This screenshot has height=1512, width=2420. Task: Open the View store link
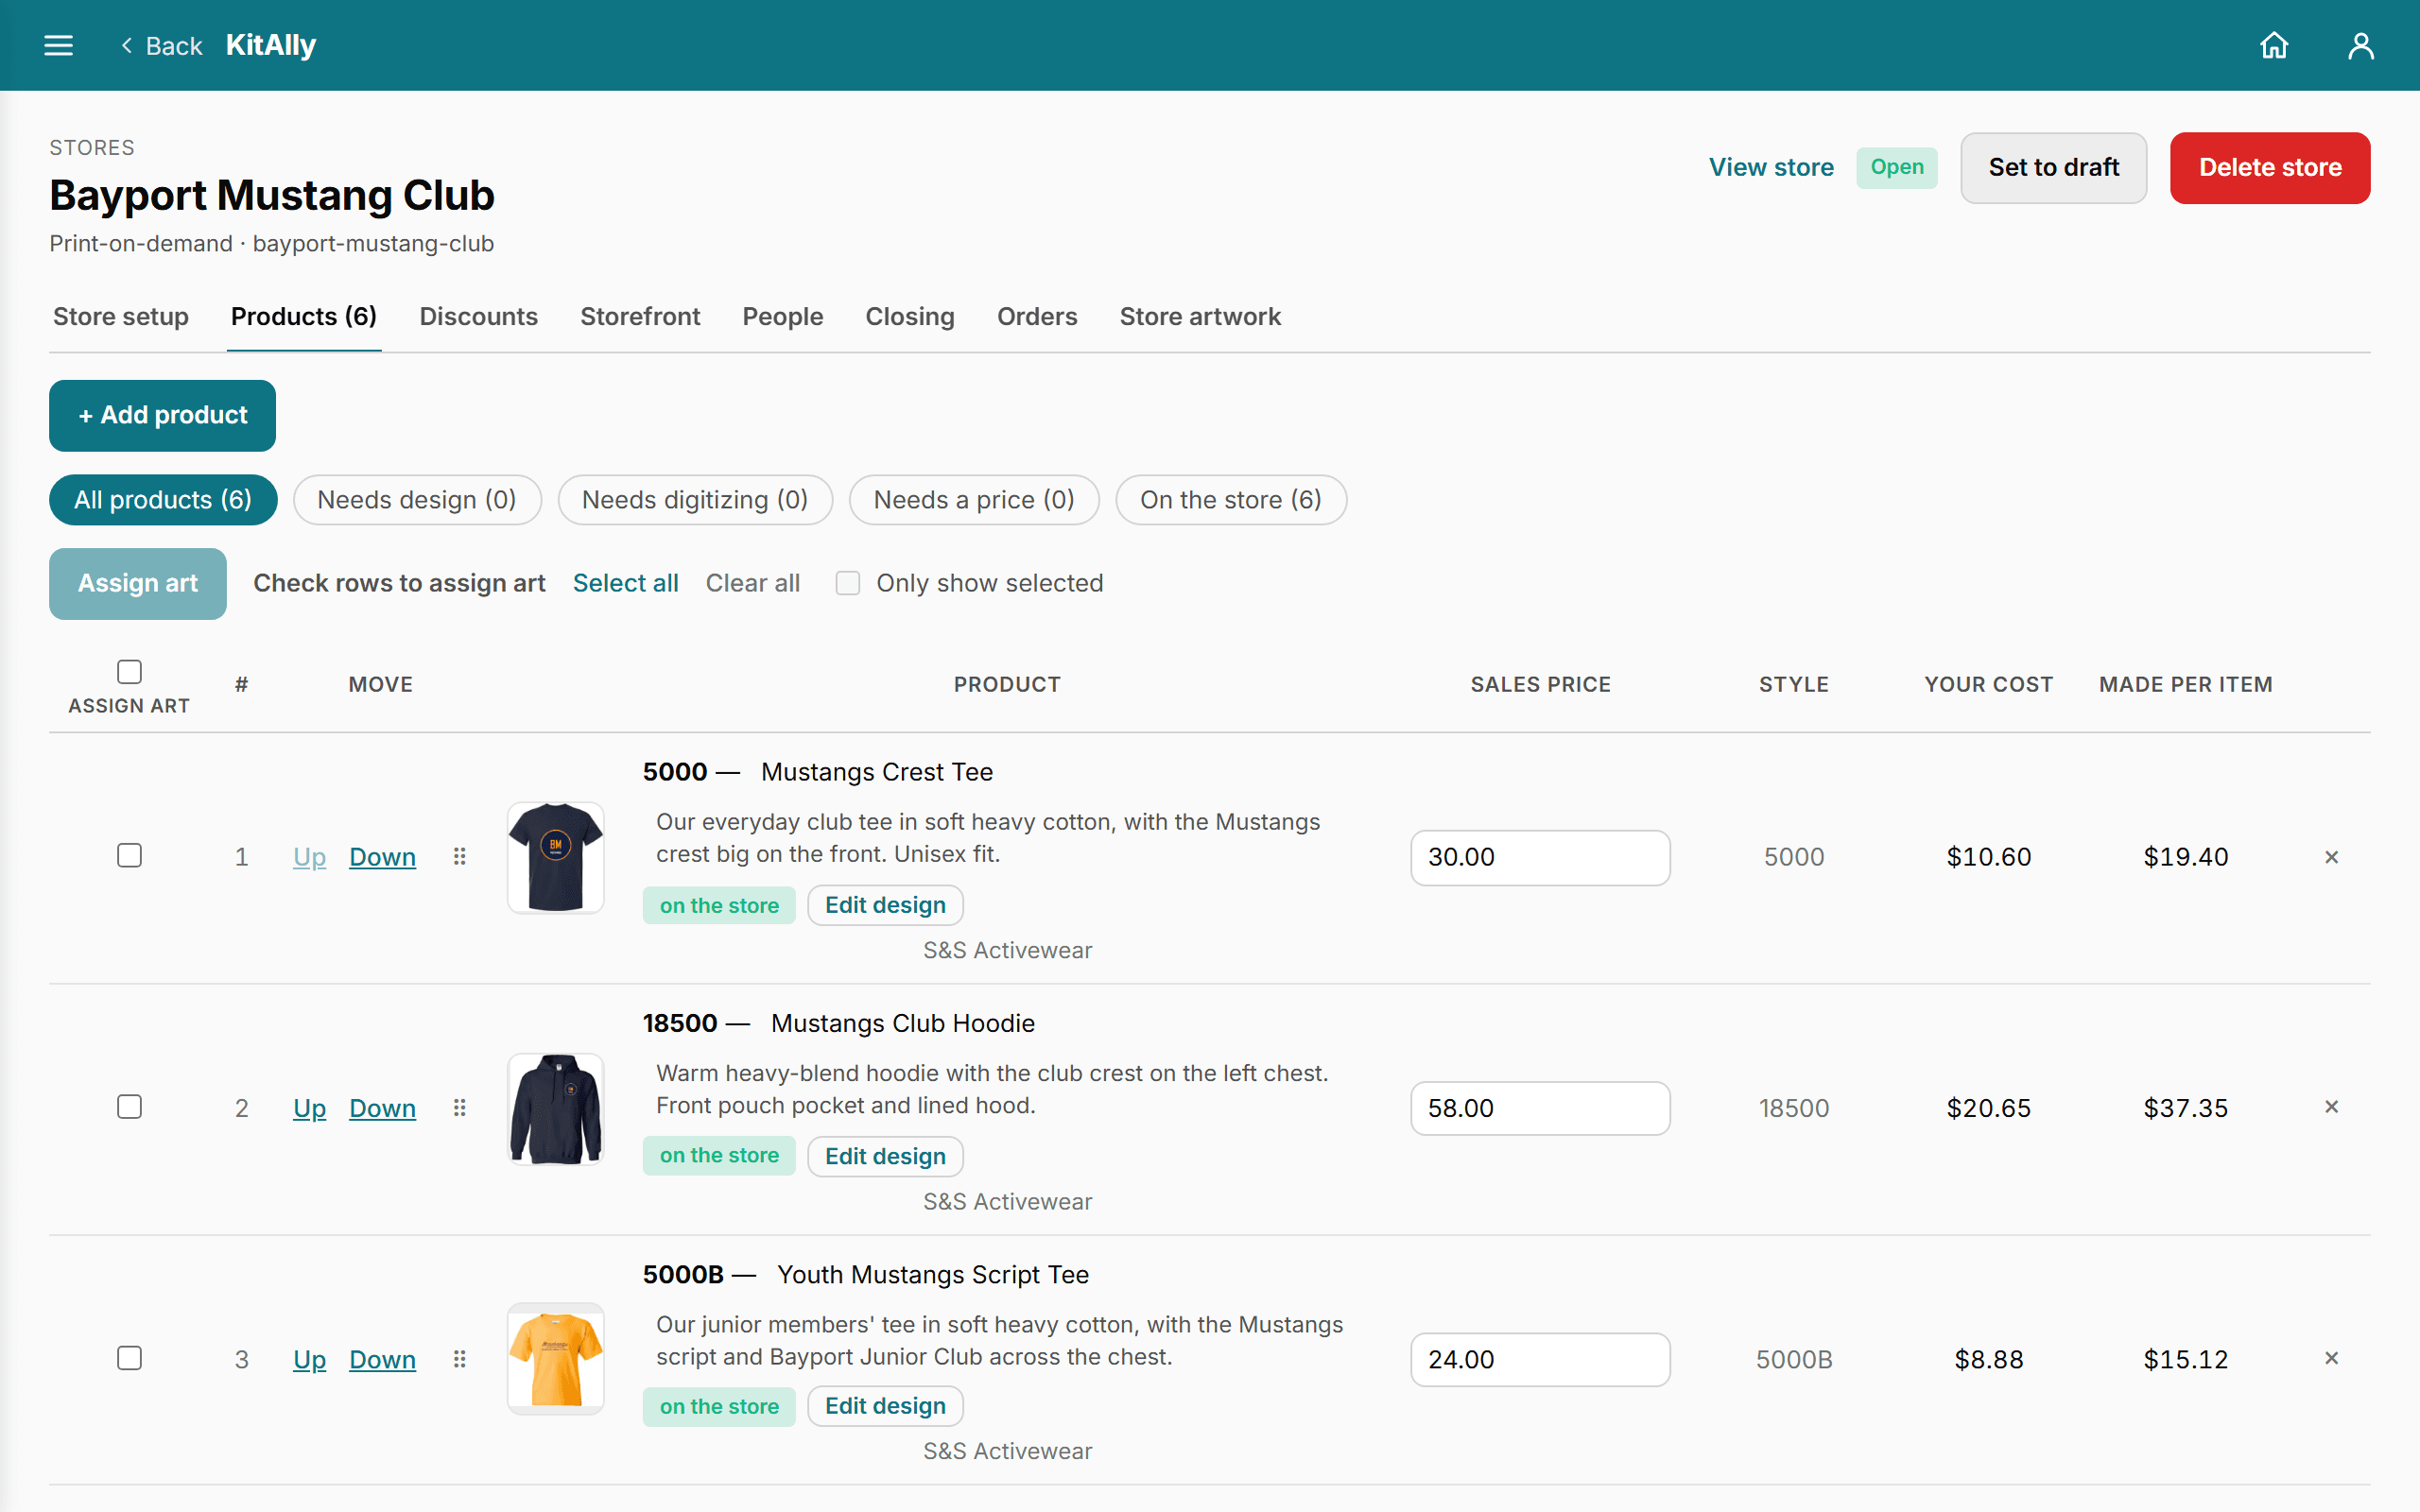tap(1771, 167)
